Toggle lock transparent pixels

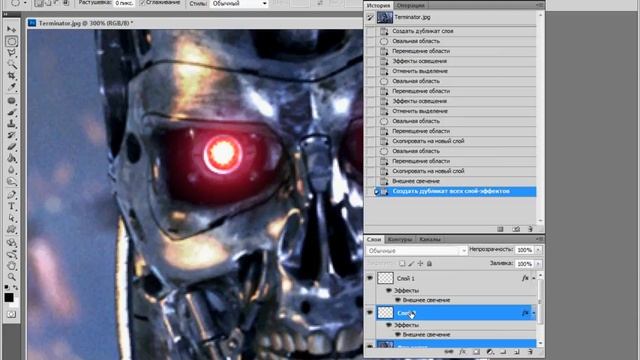pyautogui.click(x=402, y=264)
